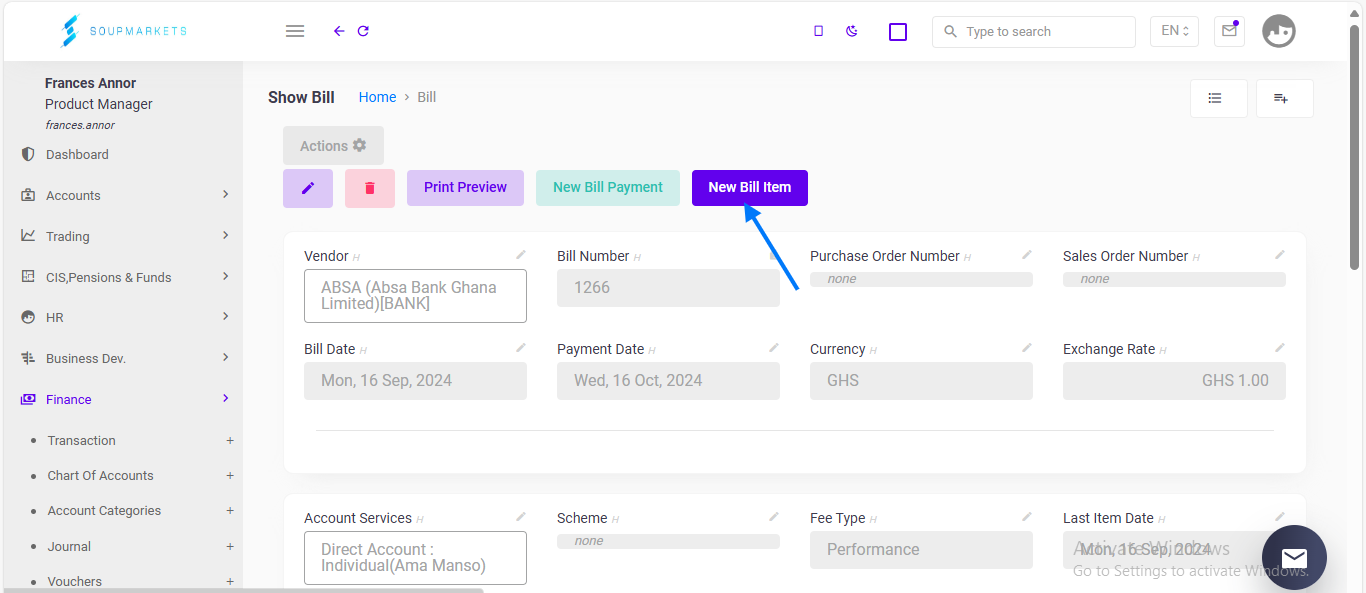Click plus icon next to Chart Of Accounts
Viewport: 1366px width, 593px height.
tap(230, 475)
